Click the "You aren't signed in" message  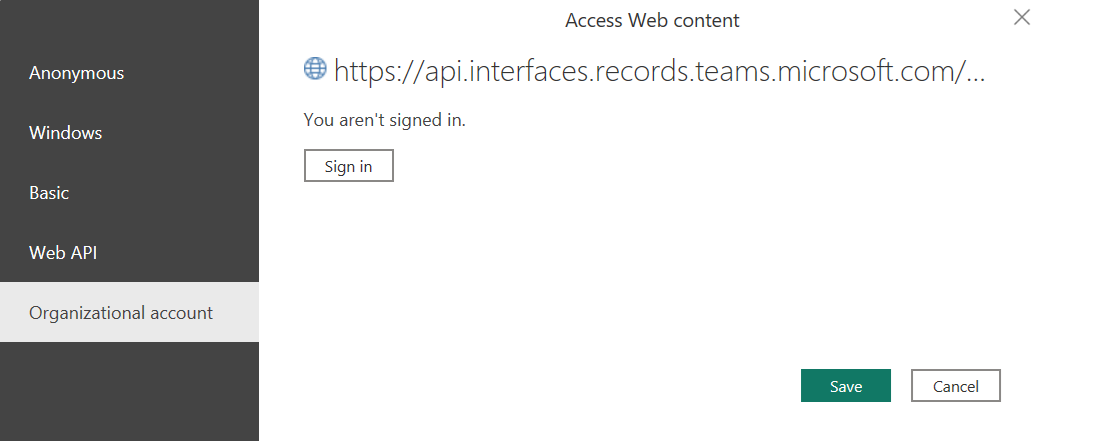click(x=385, y=121)
